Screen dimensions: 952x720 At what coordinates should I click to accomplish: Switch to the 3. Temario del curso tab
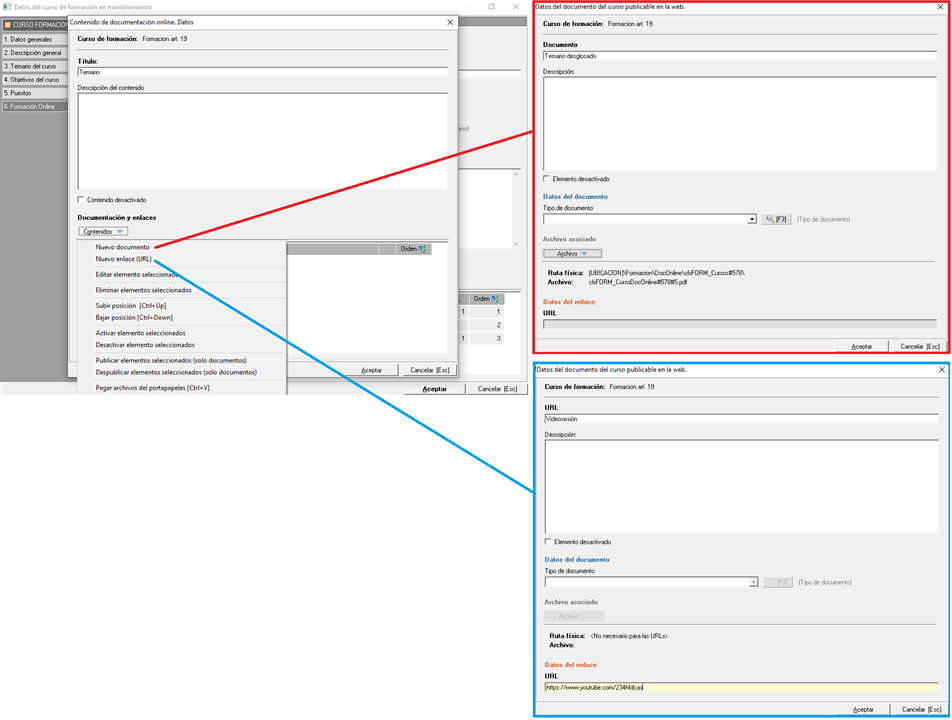click(34, 66)
